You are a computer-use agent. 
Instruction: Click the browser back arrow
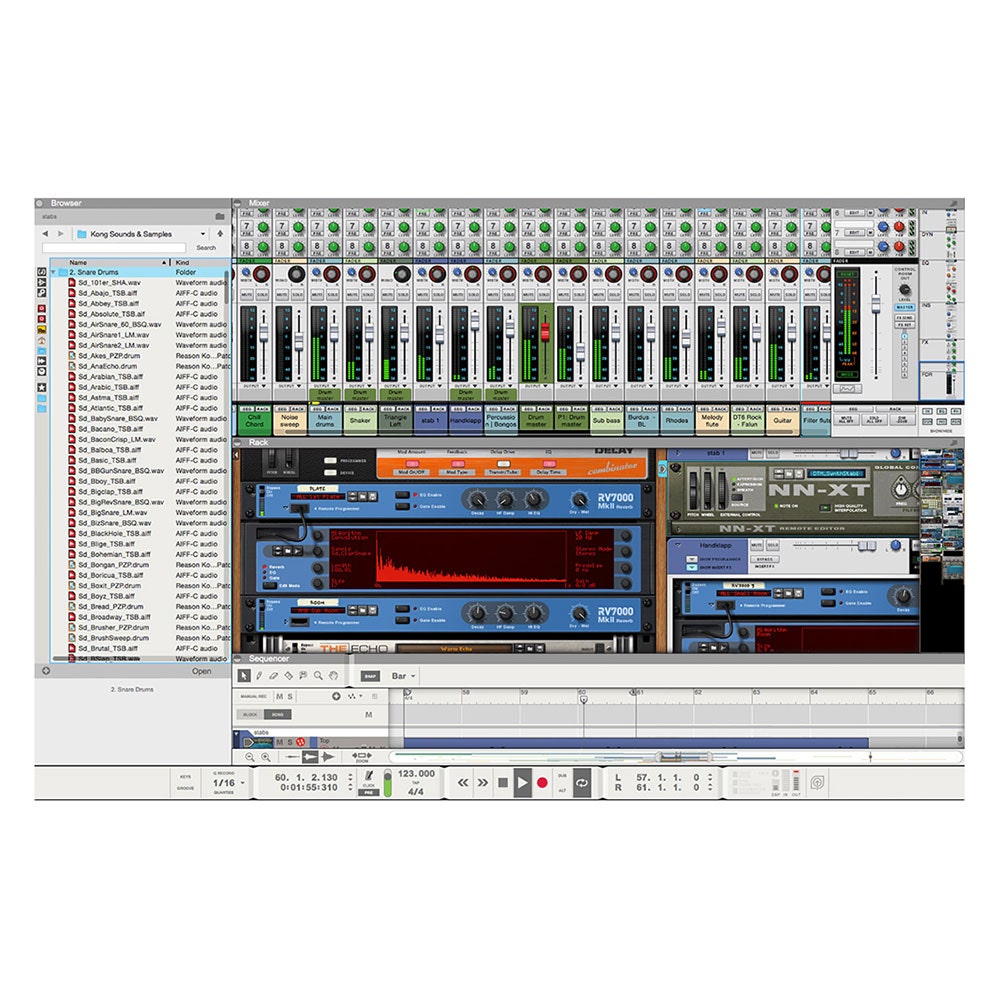coord(45,234)
